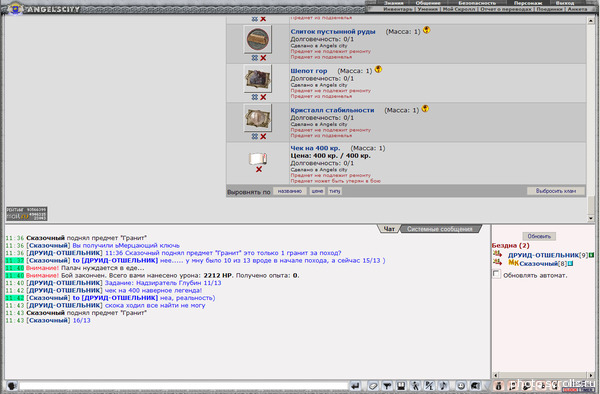Drop the Кристалл стабильности item with red X

263,137
